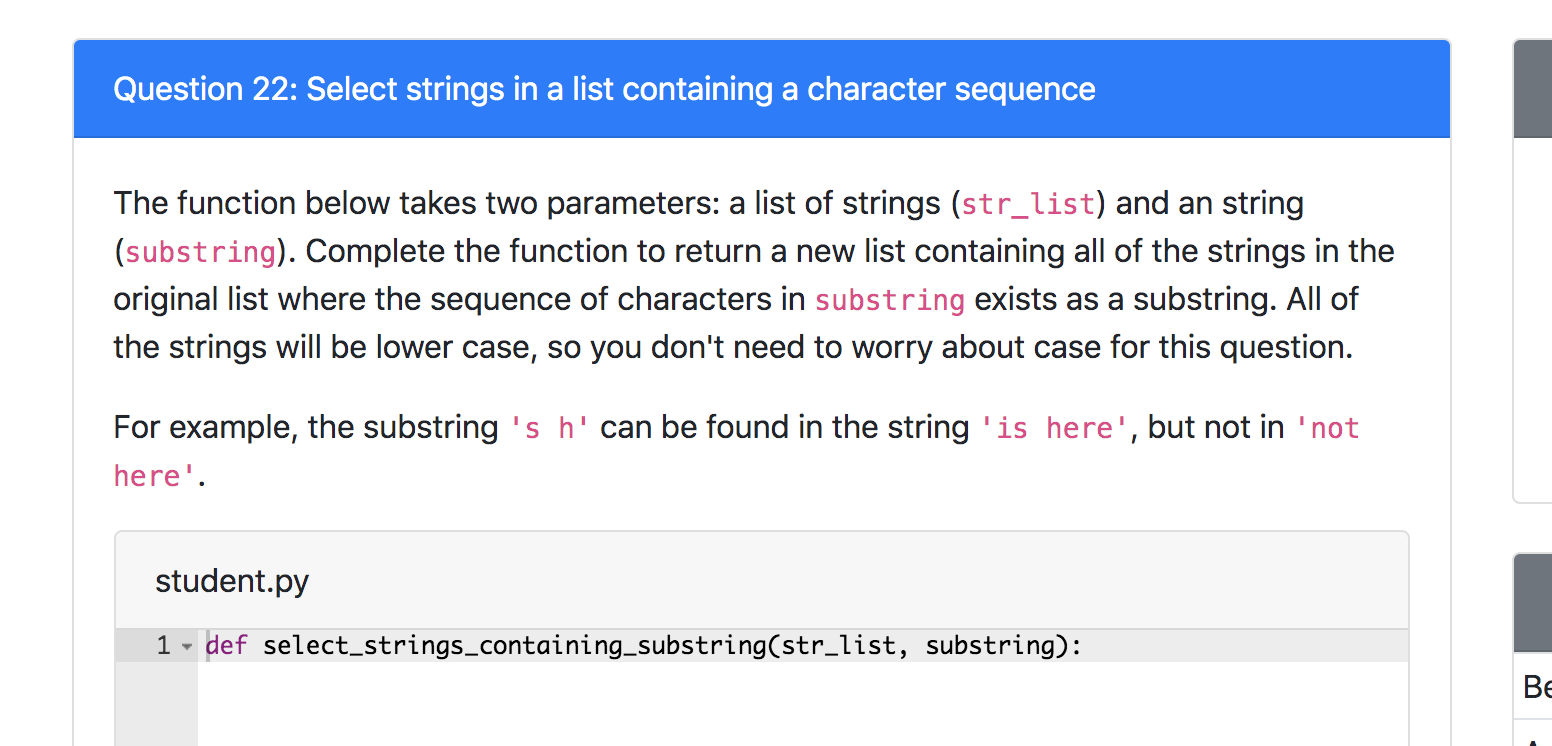The width and height of the screenshot is (1552, 746).
Task: Select the str_list inline code token
Action: tap(1027, 204)
